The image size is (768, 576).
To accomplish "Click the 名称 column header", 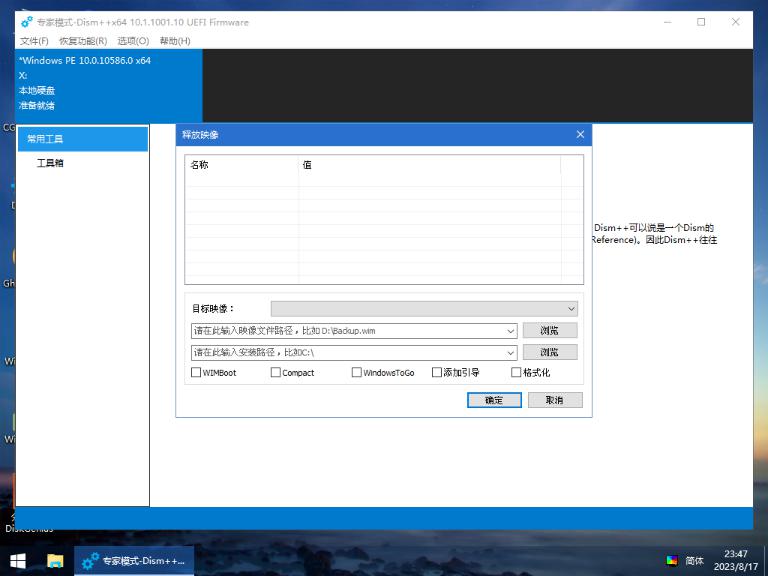I will [242, 165].
